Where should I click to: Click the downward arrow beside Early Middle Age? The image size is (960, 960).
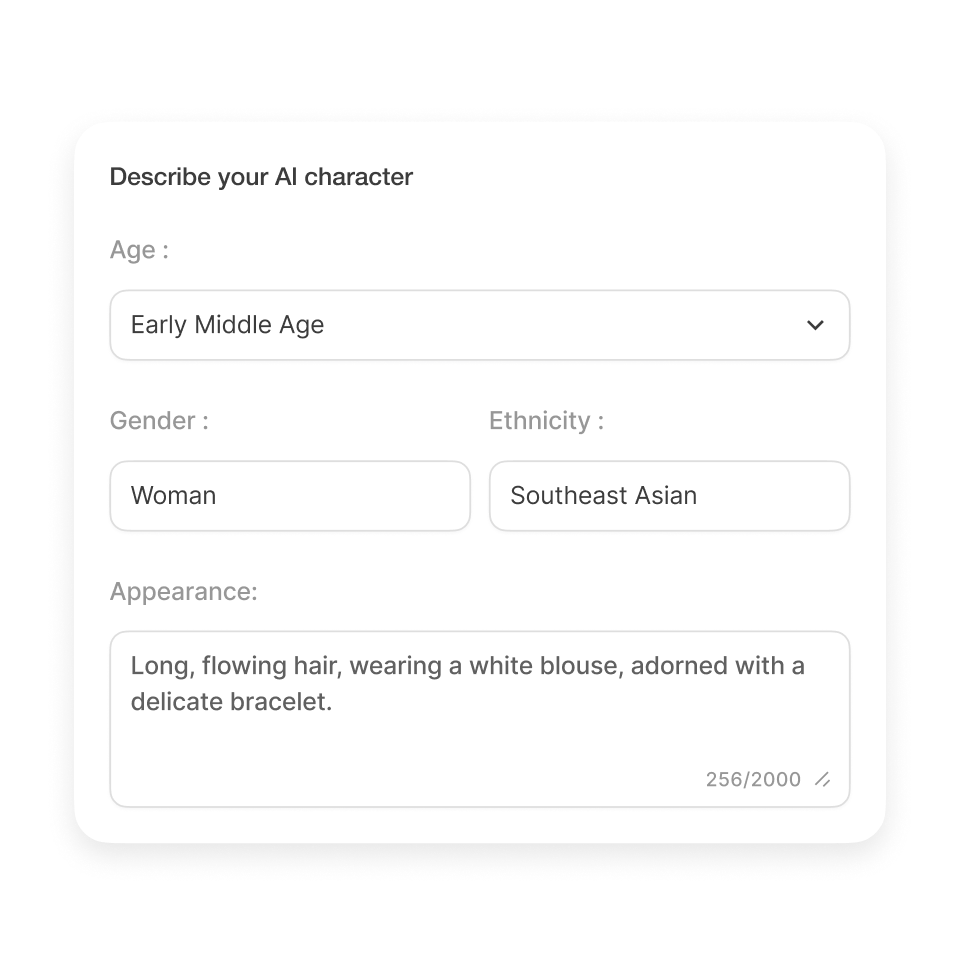[x=815, y=324]
